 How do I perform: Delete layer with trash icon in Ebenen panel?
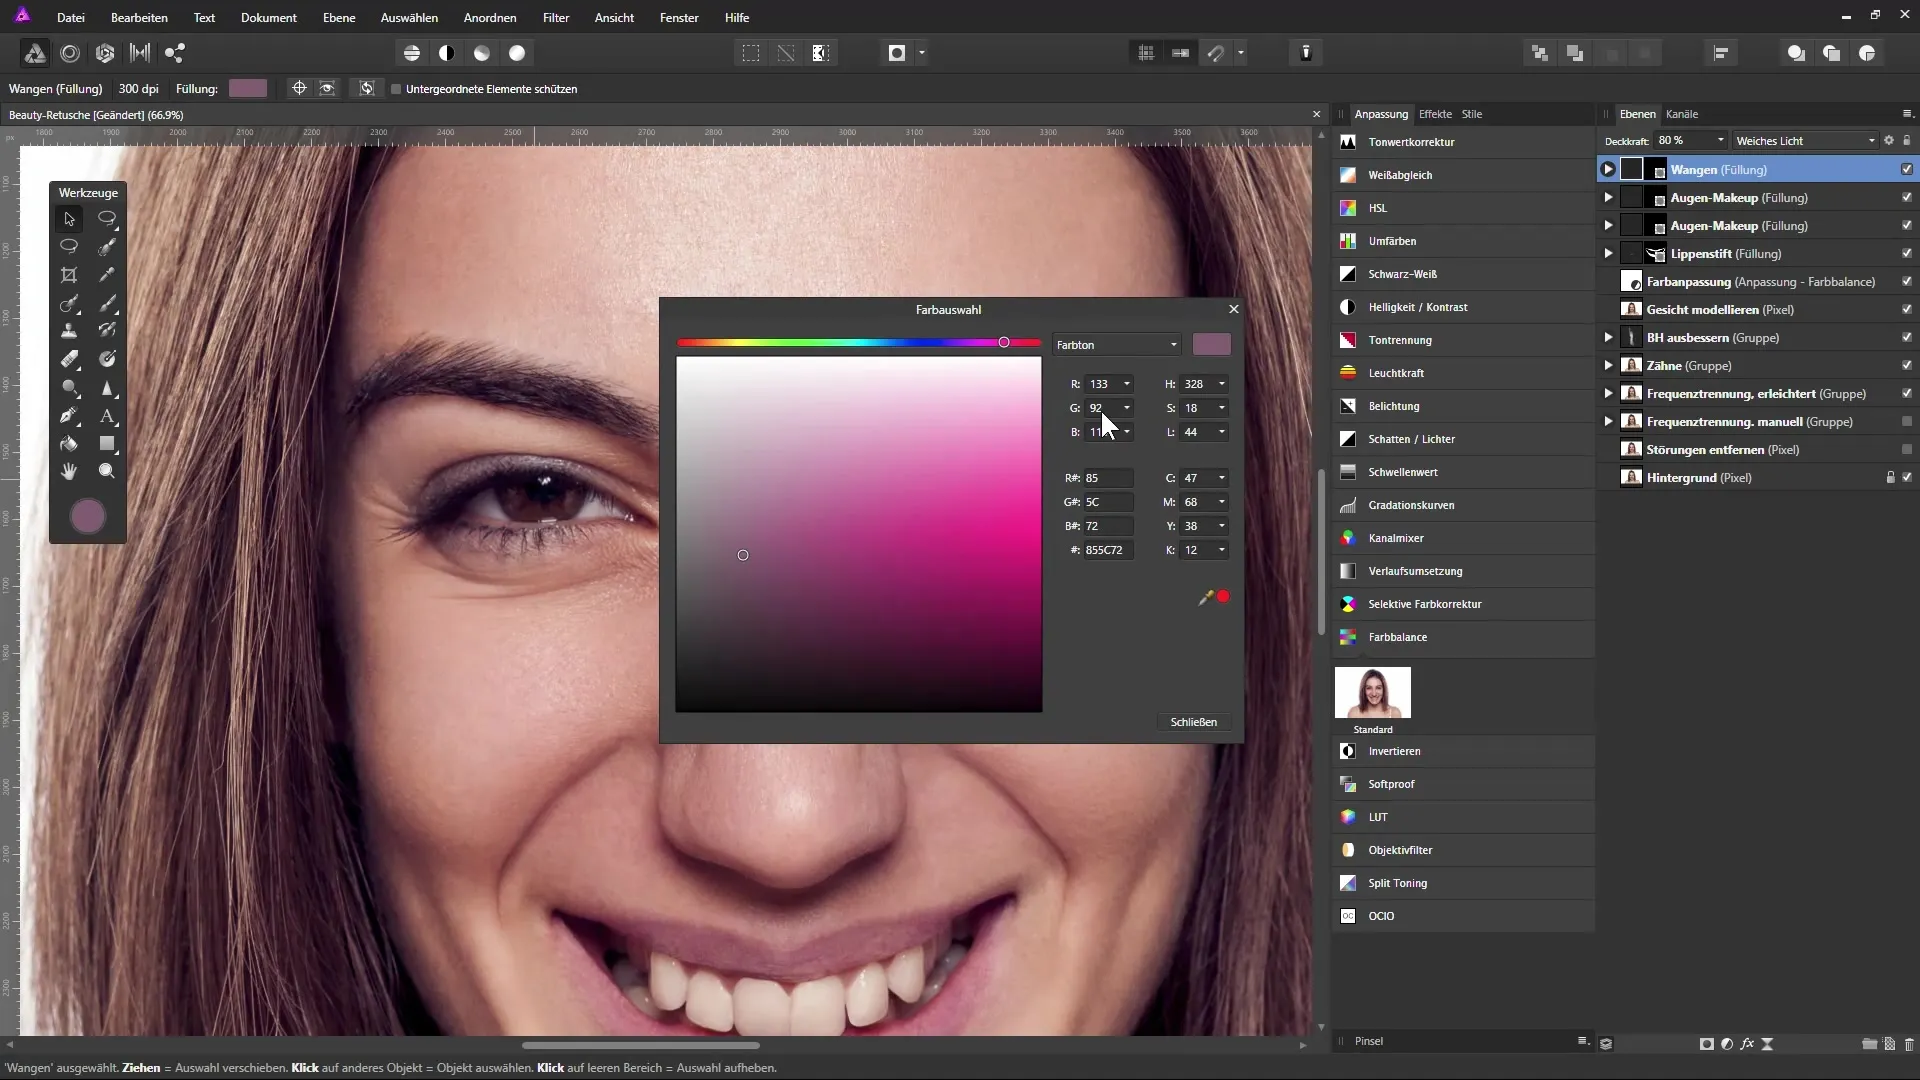pyautogui.click(x=1909, y=1043)
